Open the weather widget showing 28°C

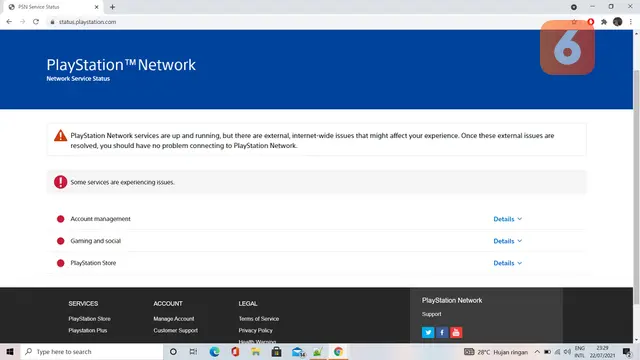pos(496,352)
